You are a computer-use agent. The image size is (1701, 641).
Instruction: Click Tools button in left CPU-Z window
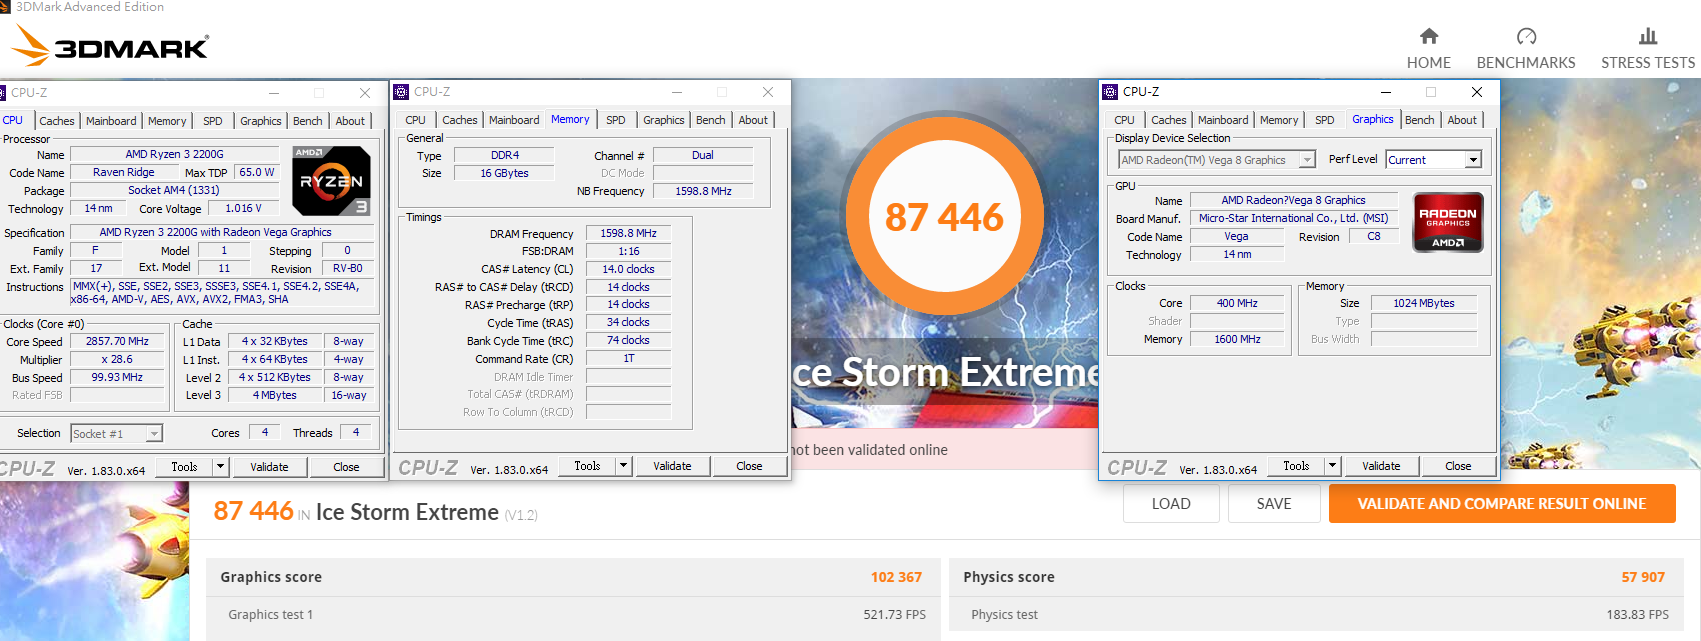(185, 467)
